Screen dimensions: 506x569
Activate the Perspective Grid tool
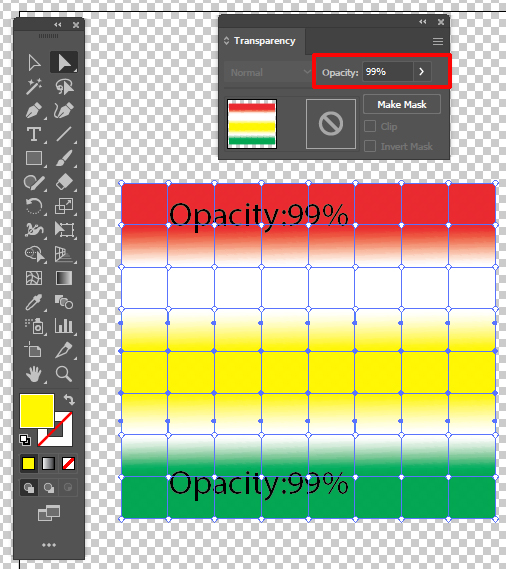click(64, 254)
